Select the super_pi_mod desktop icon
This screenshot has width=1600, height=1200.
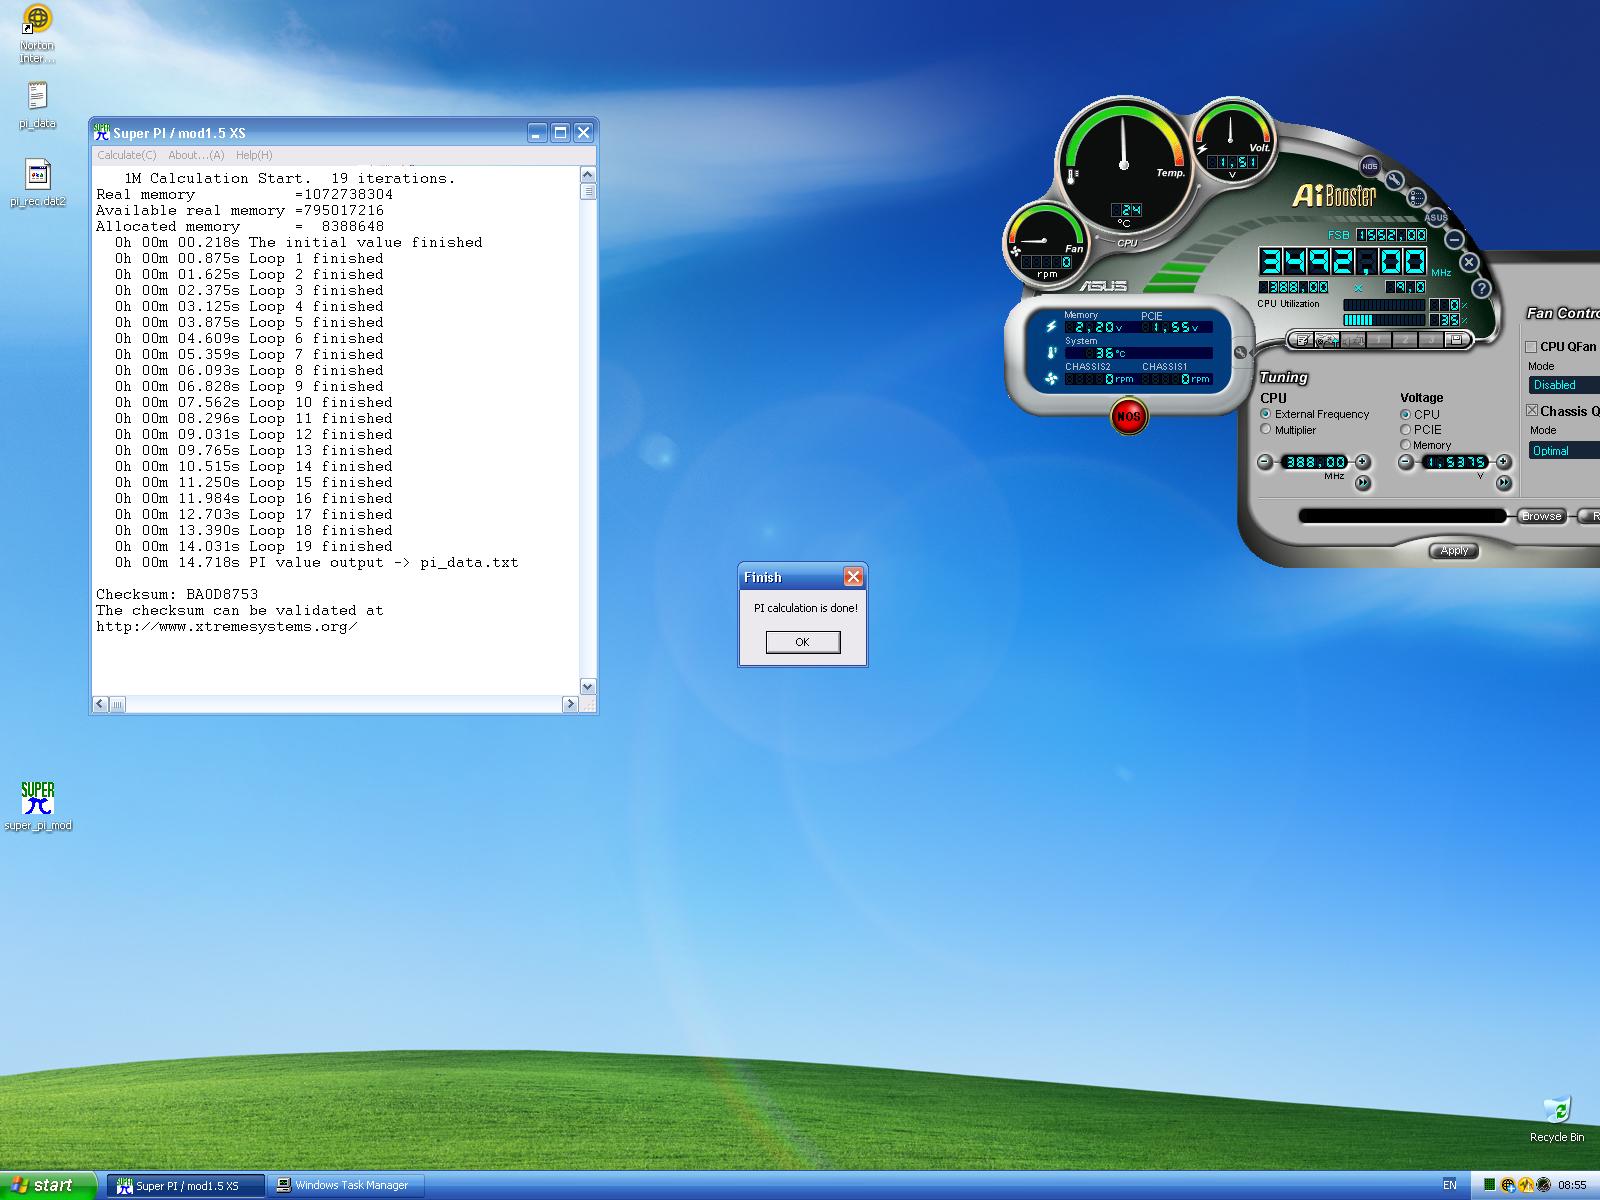click(x=38, y=806)
